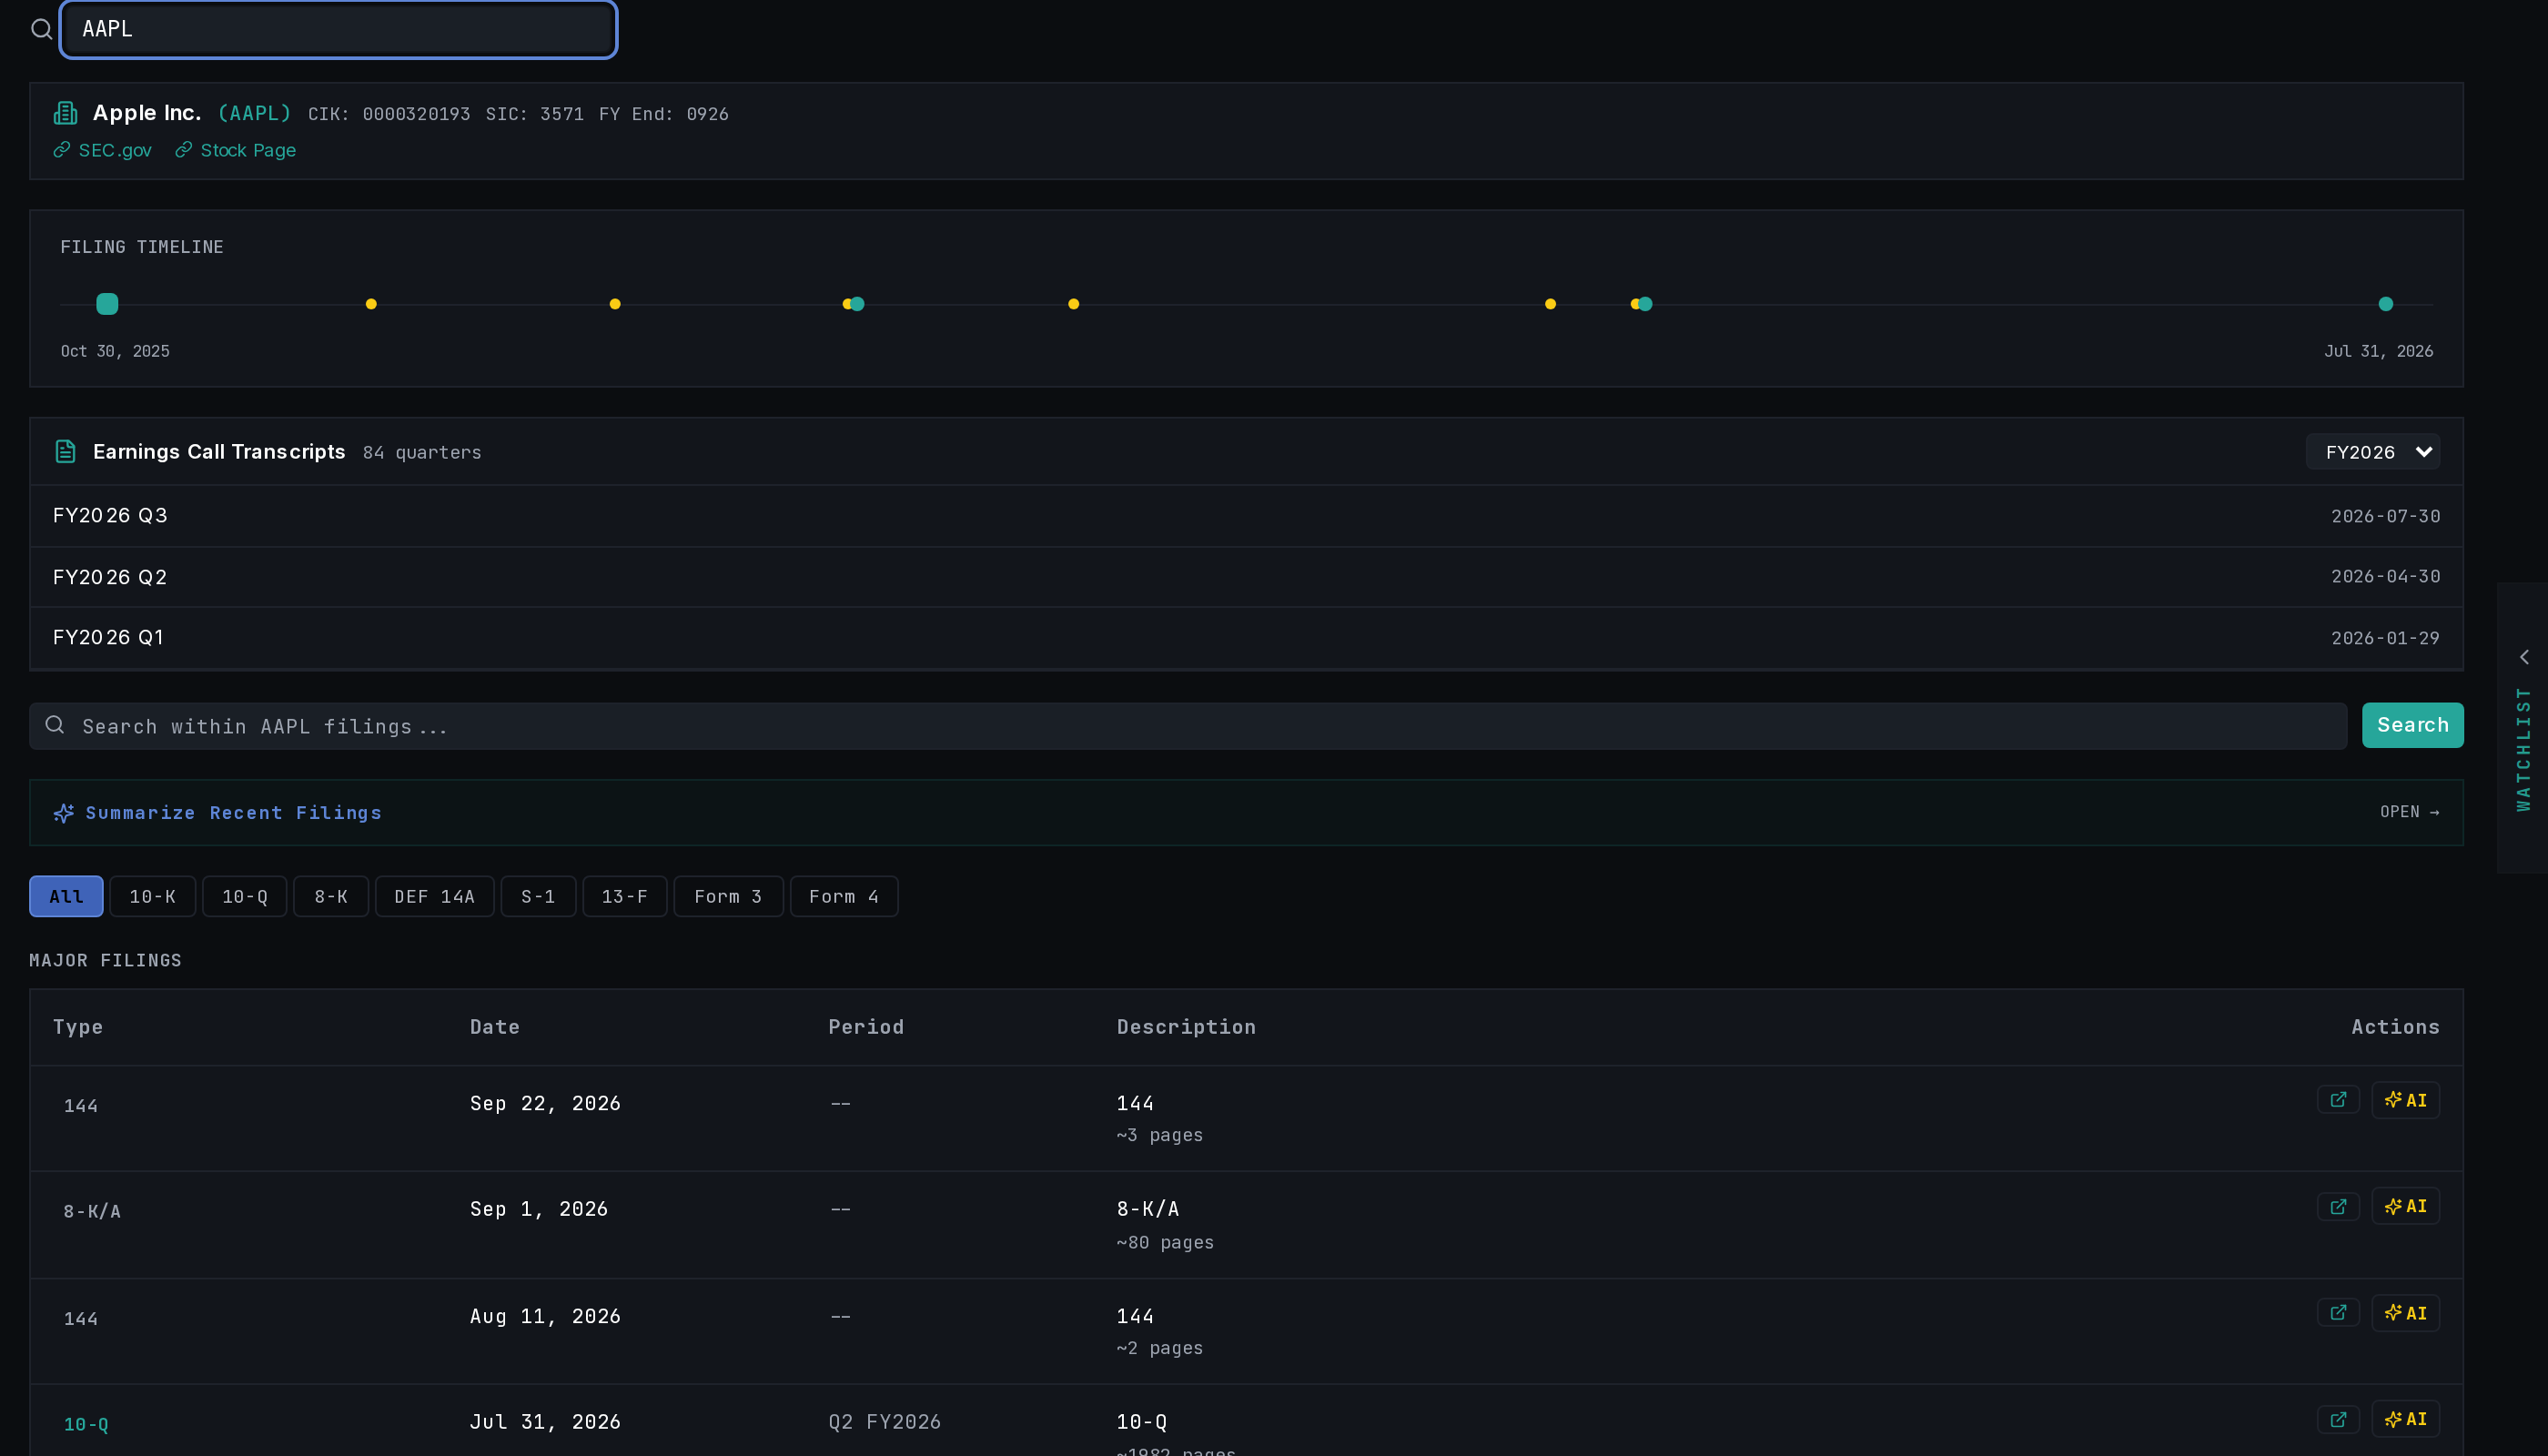Click the Description column header
Screen dimensions: 2548x1456
point(1186,1027)
